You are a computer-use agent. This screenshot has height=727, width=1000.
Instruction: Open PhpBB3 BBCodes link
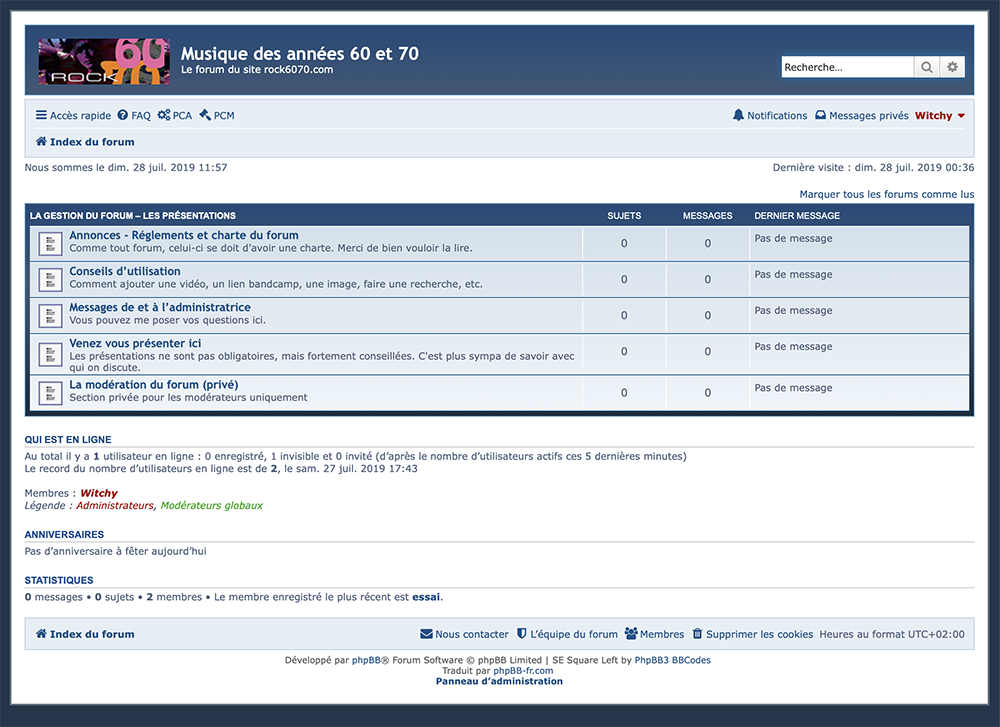pyautogui.click(x=672, y=660)
